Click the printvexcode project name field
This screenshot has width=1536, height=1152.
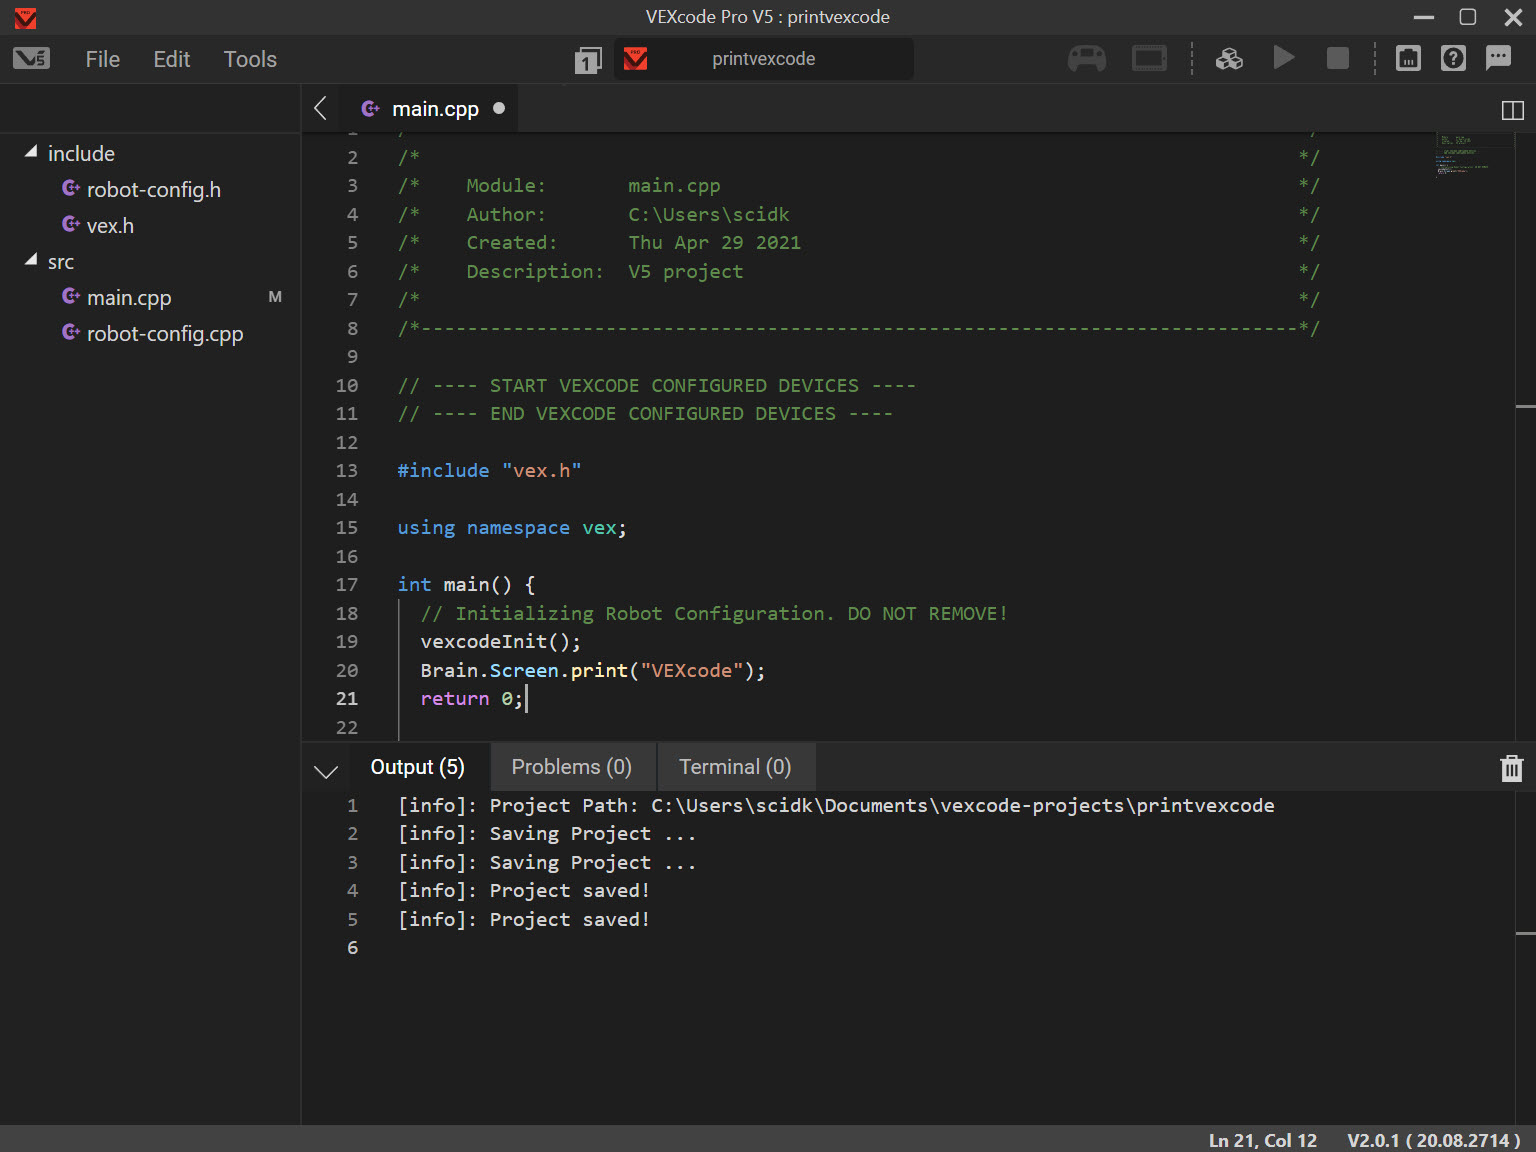coord(763,59)
